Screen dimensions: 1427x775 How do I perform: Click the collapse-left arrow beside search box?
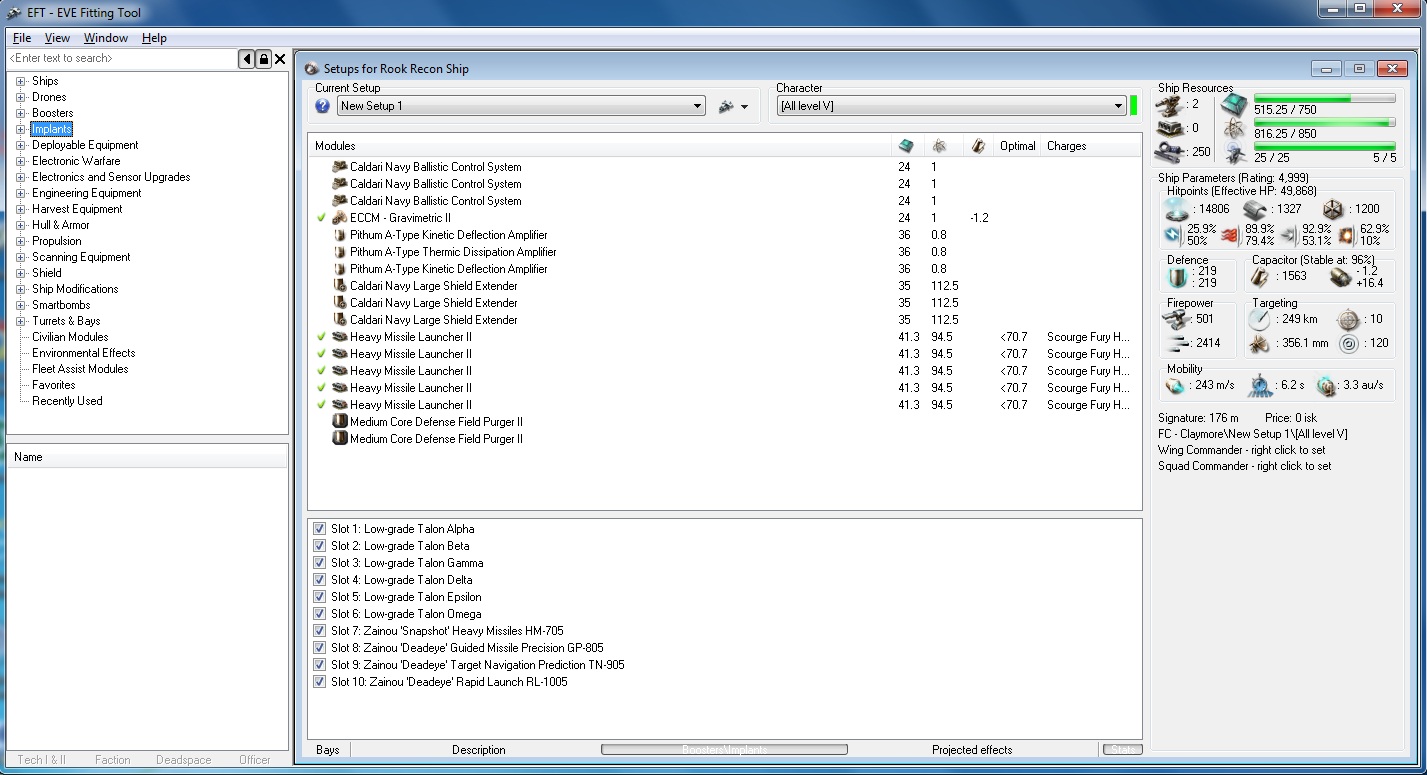(247, 59)
